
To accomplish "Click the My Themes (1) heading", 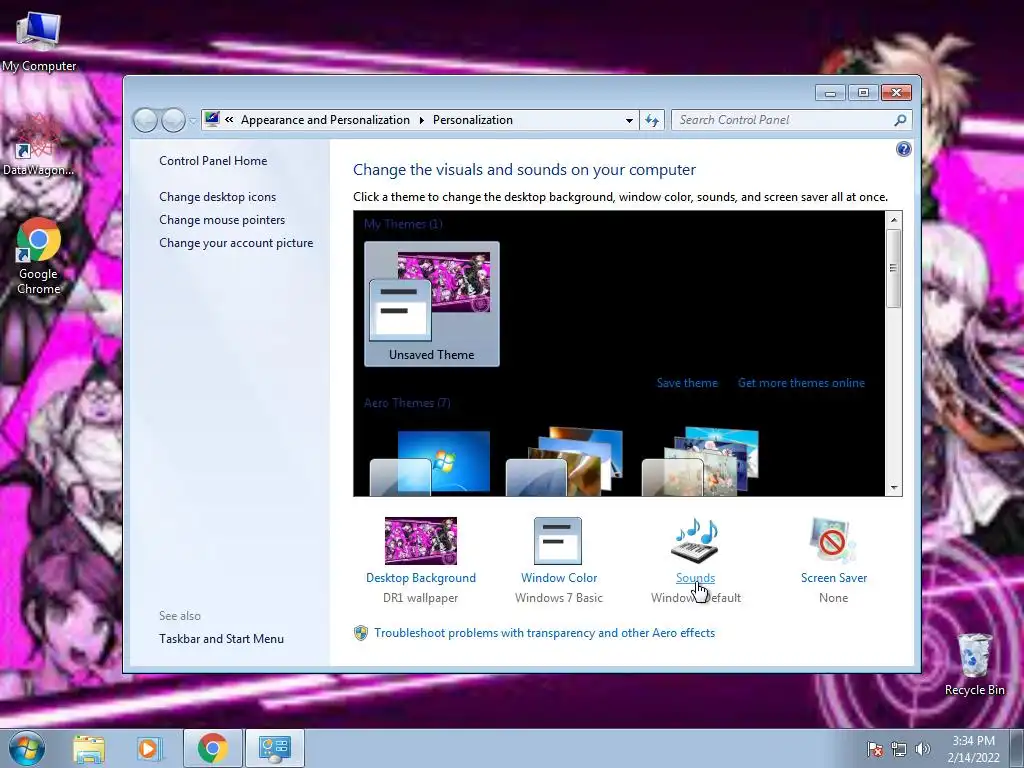I will click(403, 224).
